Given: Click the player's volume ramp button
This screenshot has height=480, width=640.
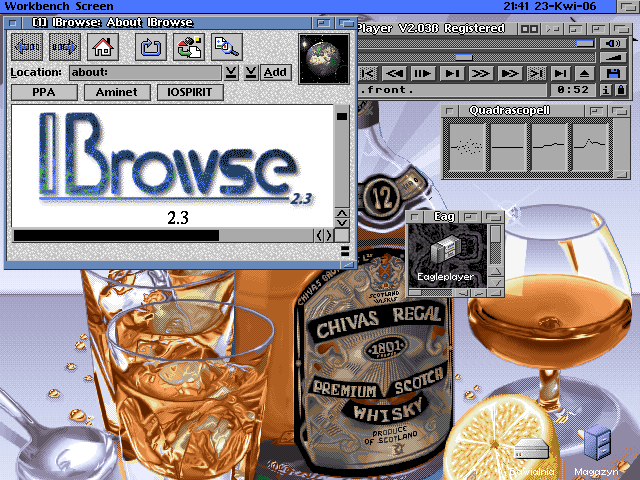Looking at the screenshot, I should [x=613, y=57].
